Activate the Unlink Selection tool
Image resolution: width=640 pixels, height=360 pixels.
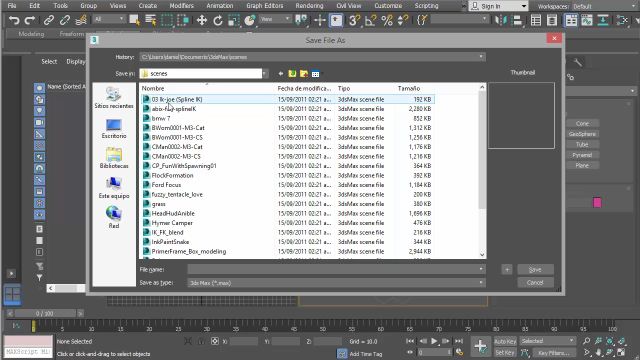[x=64, y=20]
